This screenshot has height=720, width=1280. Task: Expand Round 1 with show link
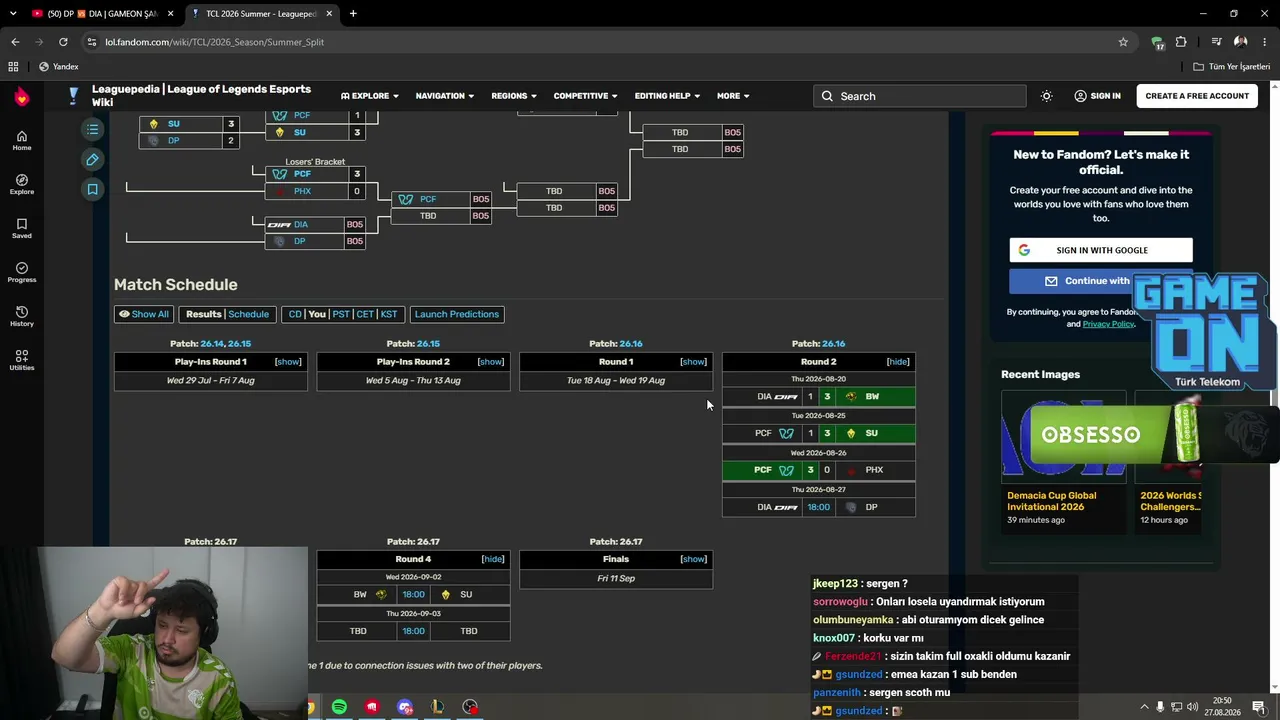click(693, 362)
